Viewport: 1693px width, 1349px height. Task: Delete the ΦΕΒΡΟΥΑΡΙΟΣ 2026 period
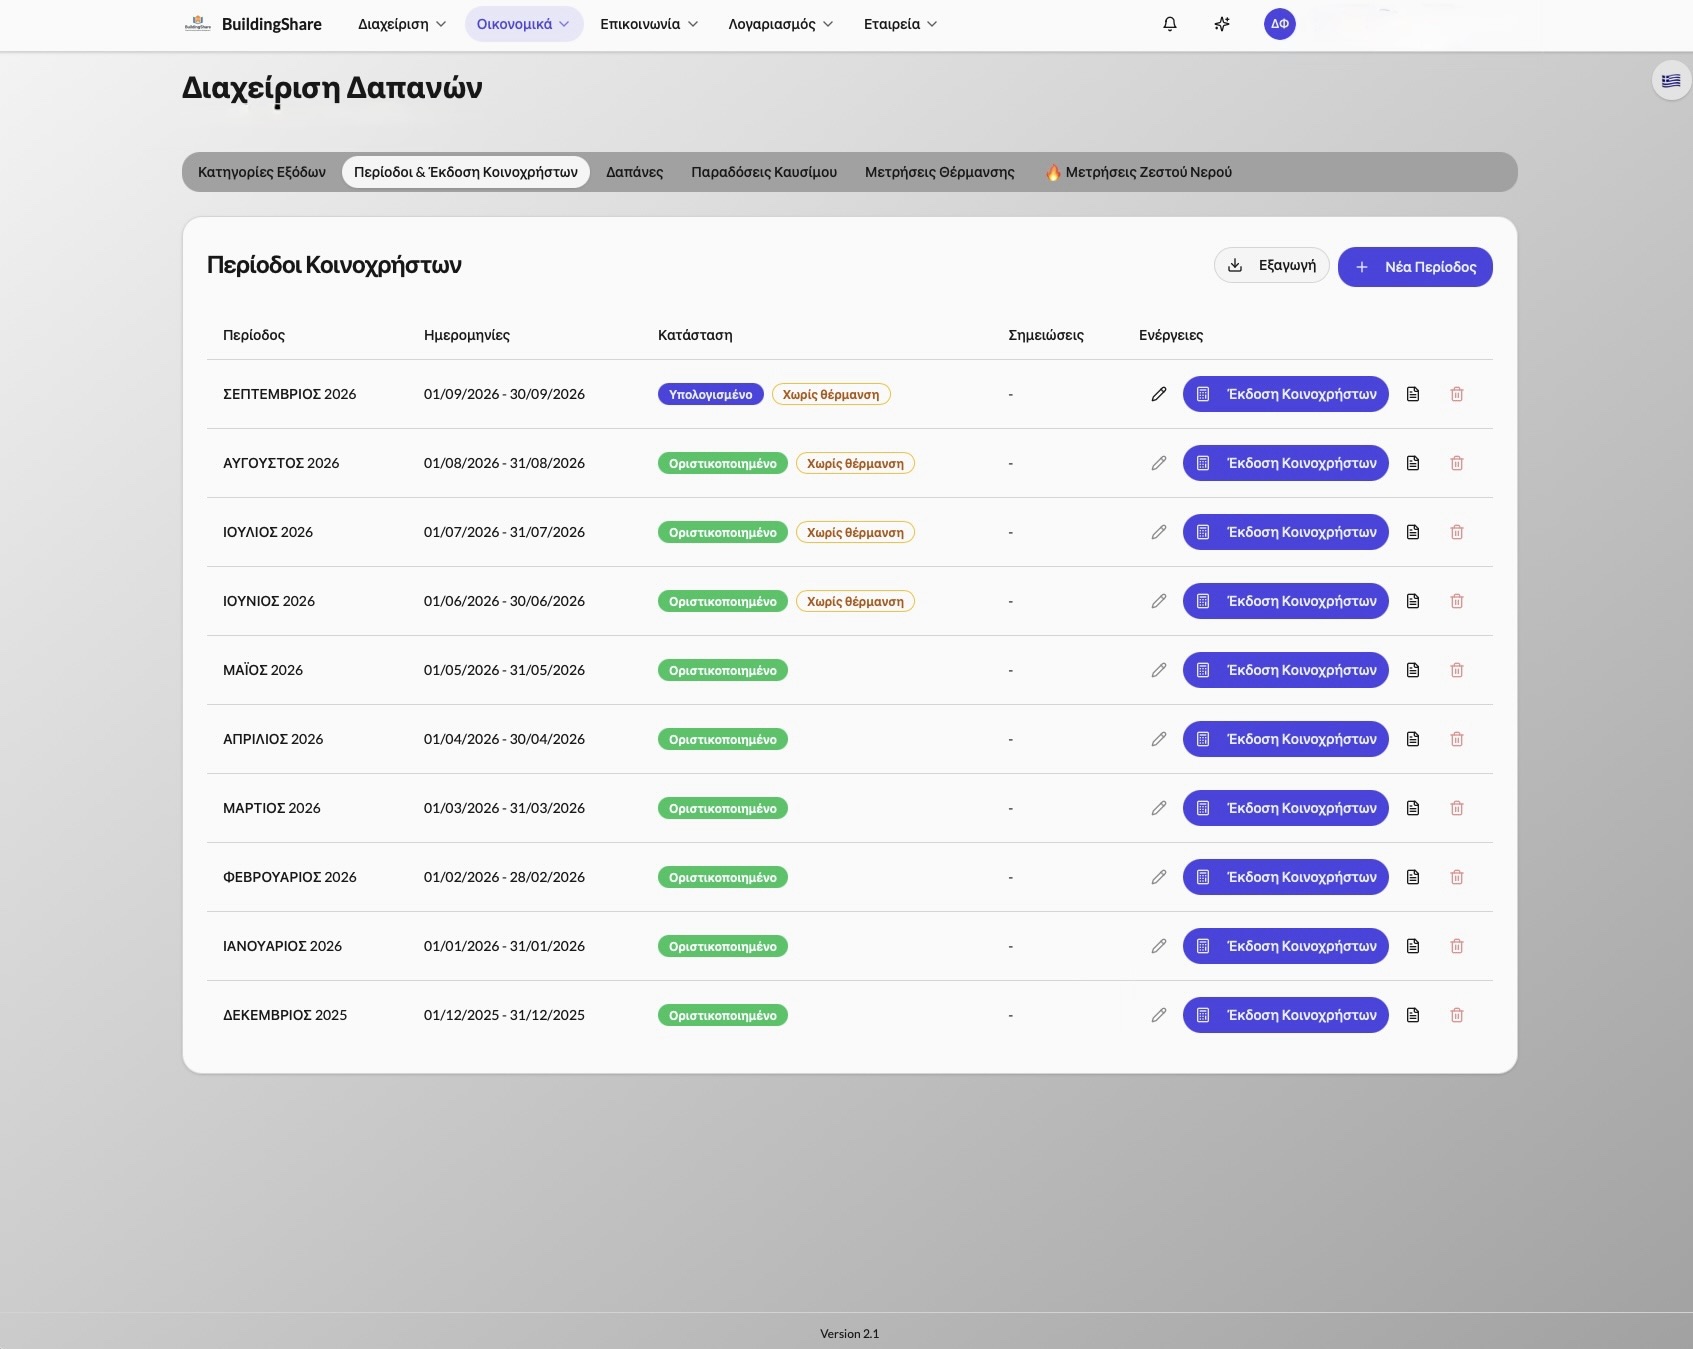[x=1457, y=877]
